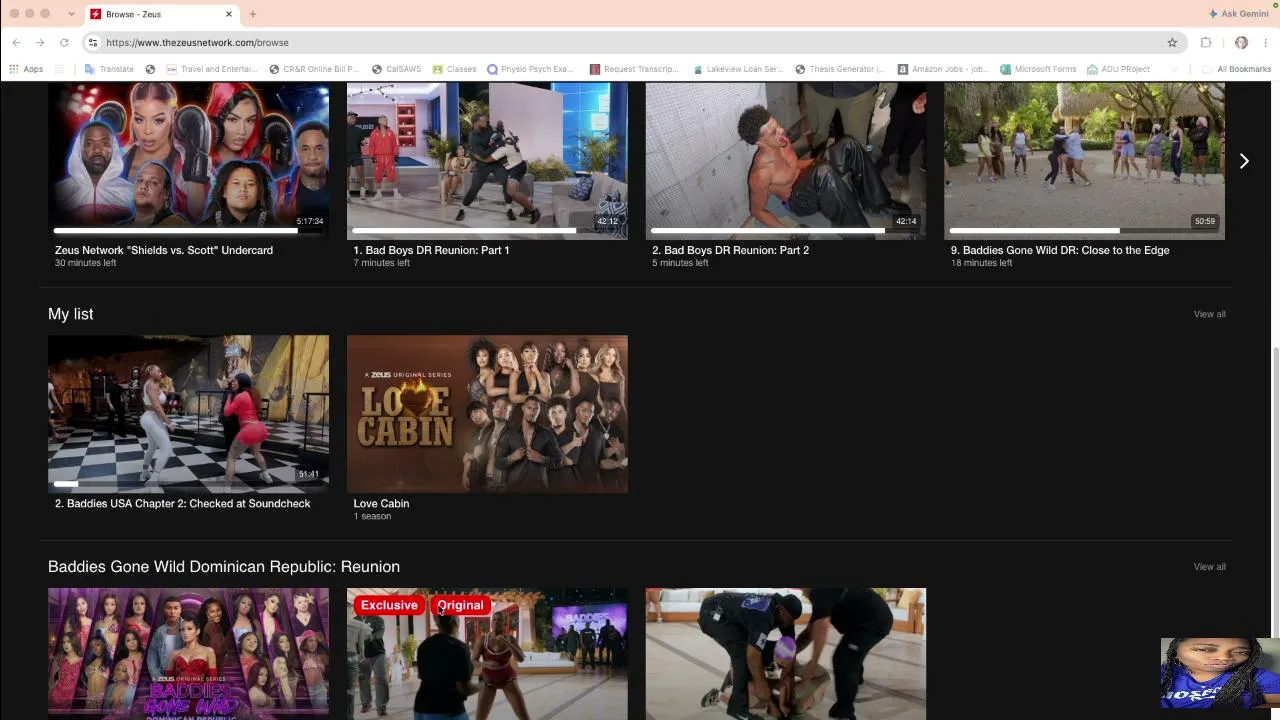Open the title 9. Baddies Gone Wild DR: Close to the Edge
The width and height of the screenshot is (1280, 720).
(1060, 250)
